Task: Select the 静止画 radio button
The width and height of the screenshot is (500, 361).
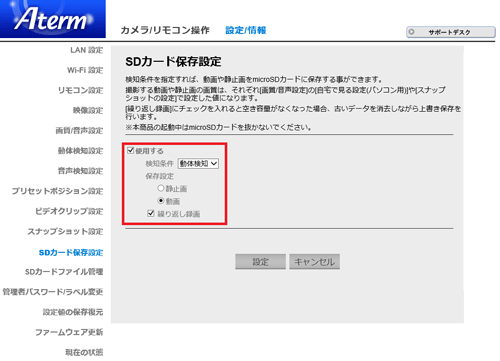Action: click(x=161, y=188)
